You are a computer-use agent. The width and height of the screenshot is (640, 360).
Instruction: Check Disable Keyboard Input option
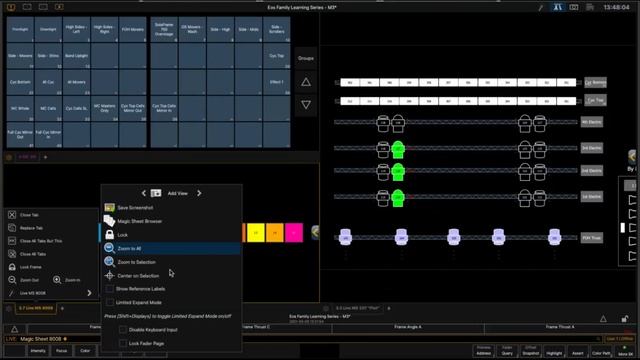pyautogui.click(x=122, y=329)
